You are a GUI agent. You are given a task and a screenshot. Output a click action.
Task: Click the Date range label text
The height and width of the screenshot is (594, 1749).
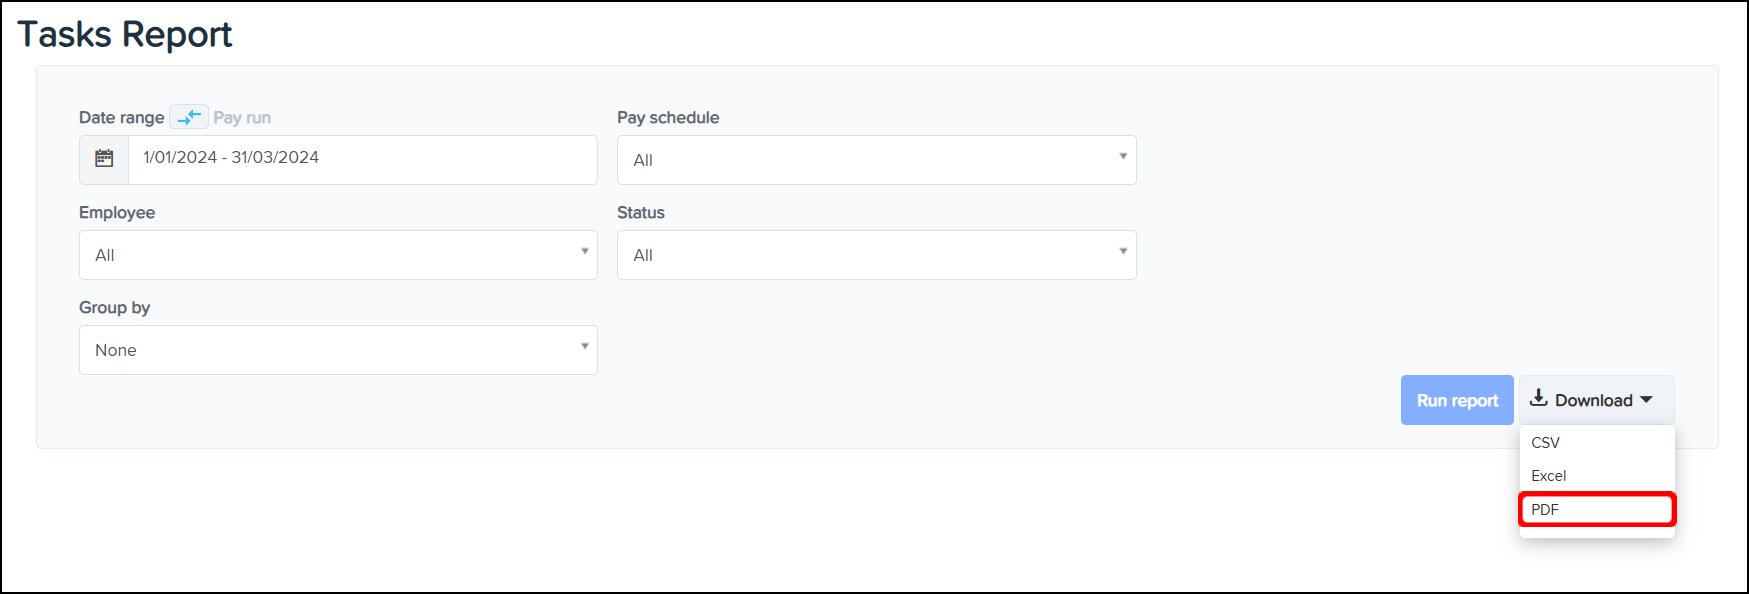pos(121,118)
